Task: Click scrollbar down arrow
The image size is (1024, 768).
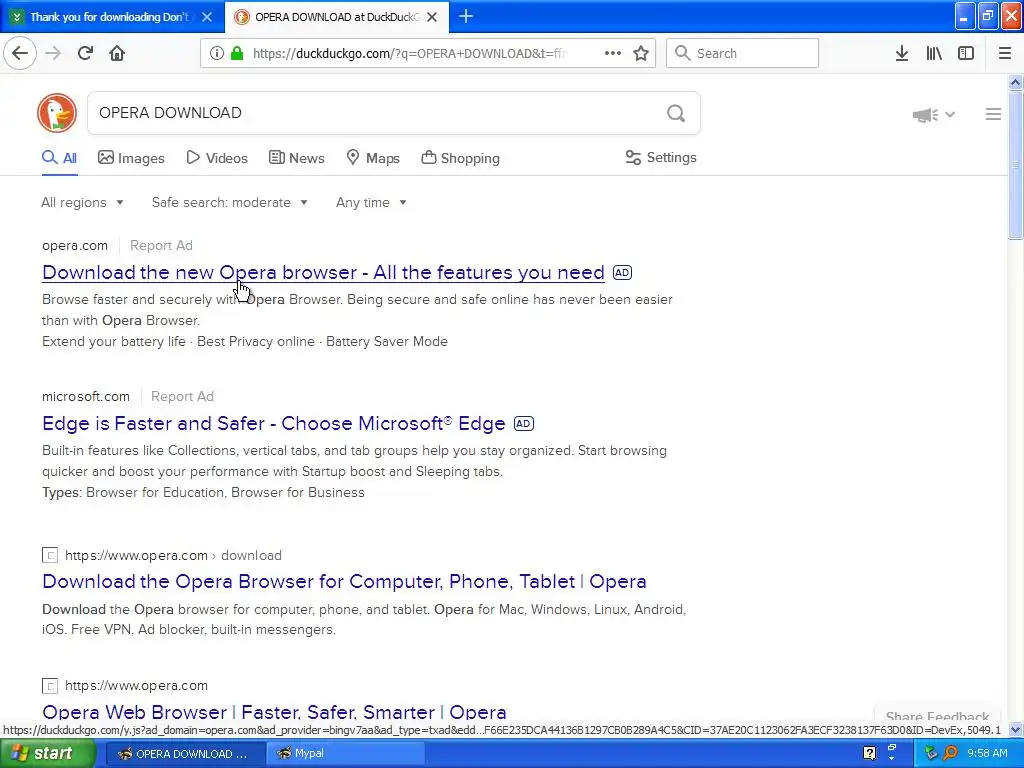Action: click(1015, 729)
